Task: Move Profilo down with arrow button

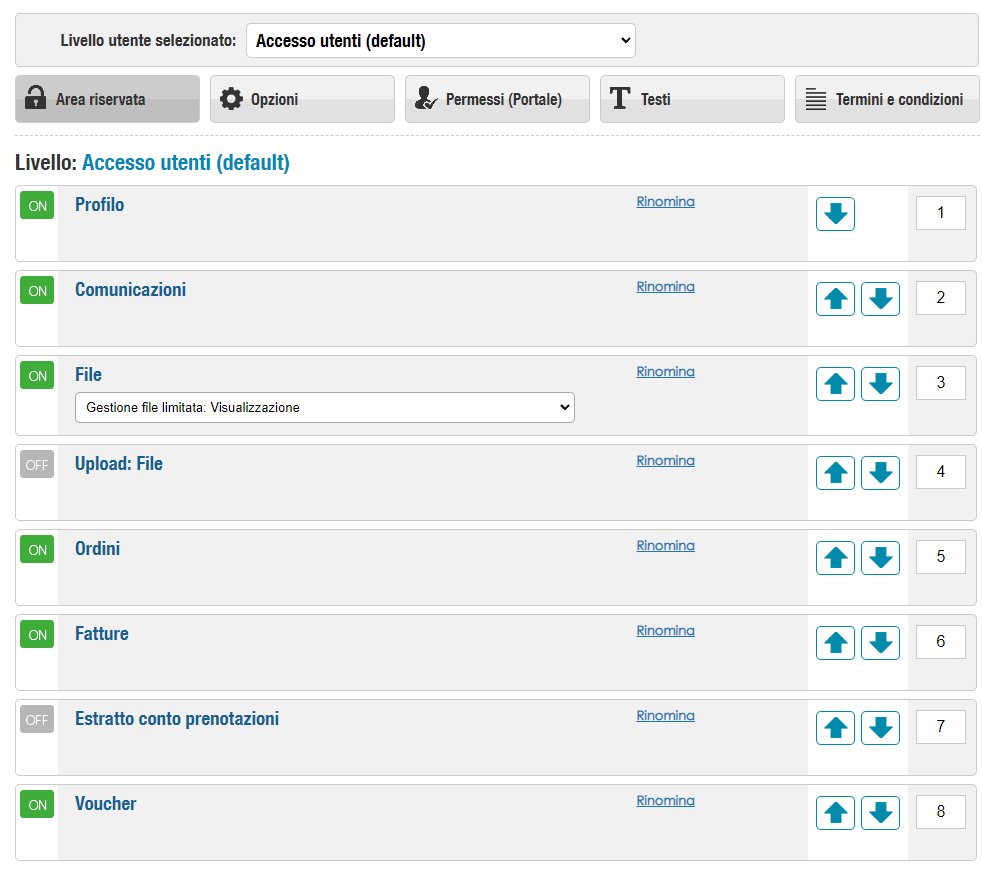Action: (835, 213)
